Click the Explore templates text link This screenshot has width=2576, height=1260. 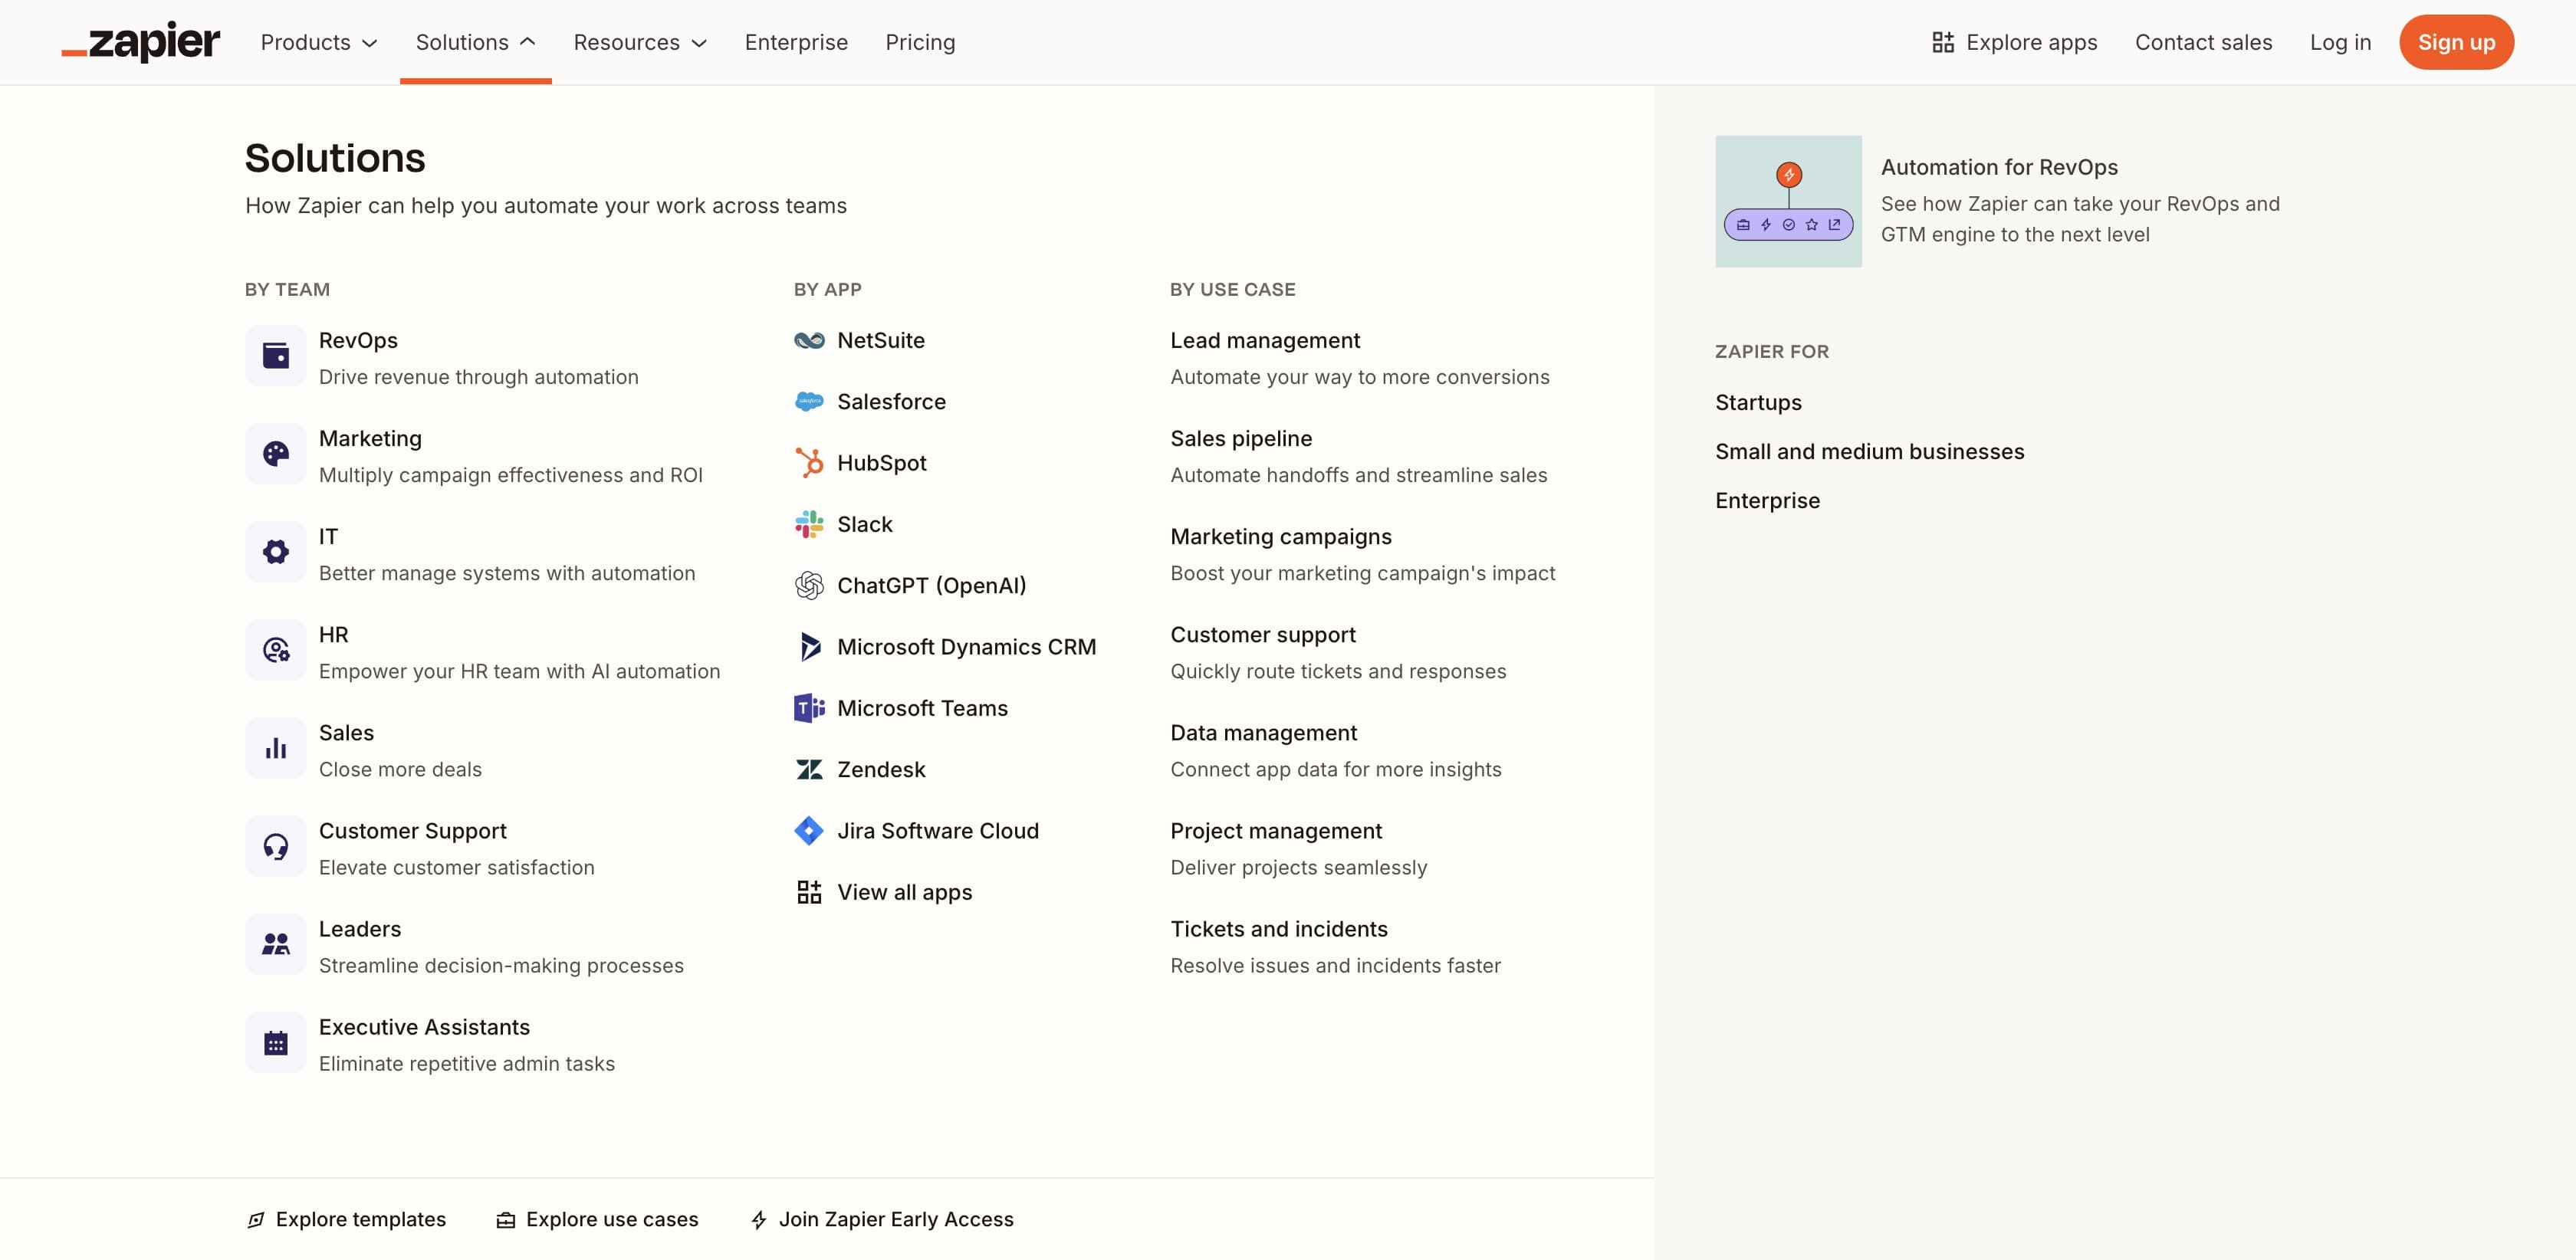point(361,1219)
